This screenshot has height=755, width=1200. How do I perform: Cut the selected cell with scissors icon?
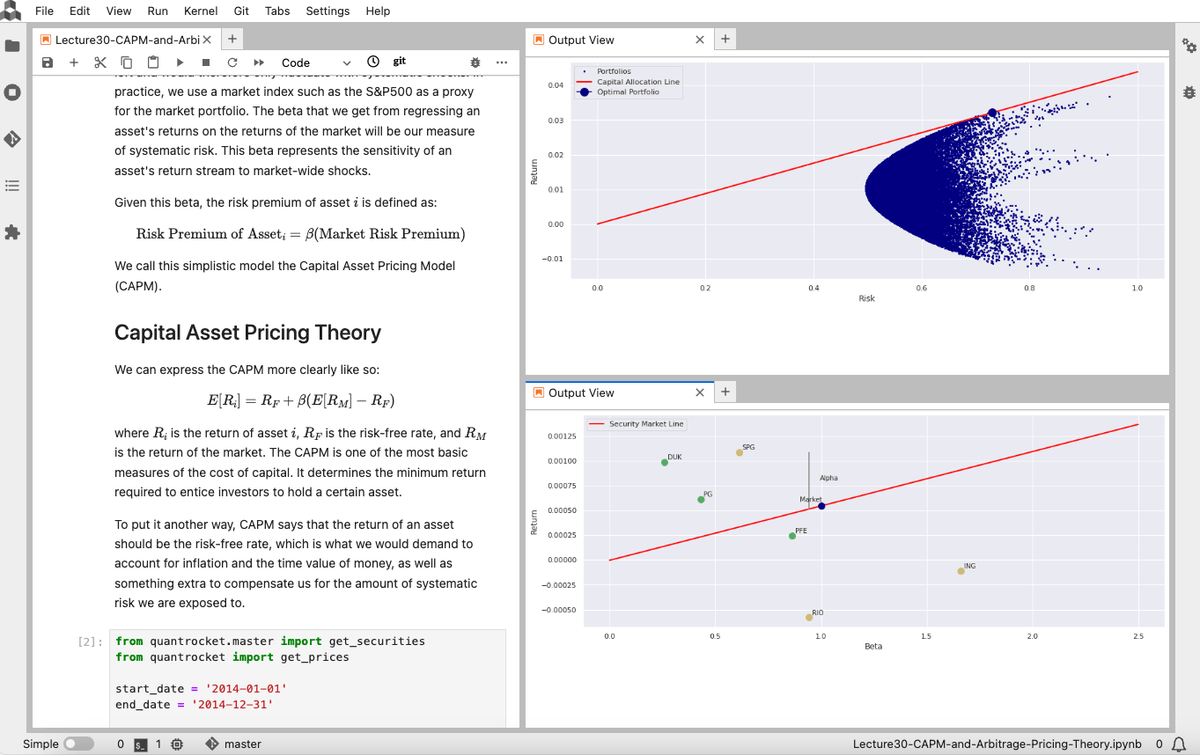100,62
